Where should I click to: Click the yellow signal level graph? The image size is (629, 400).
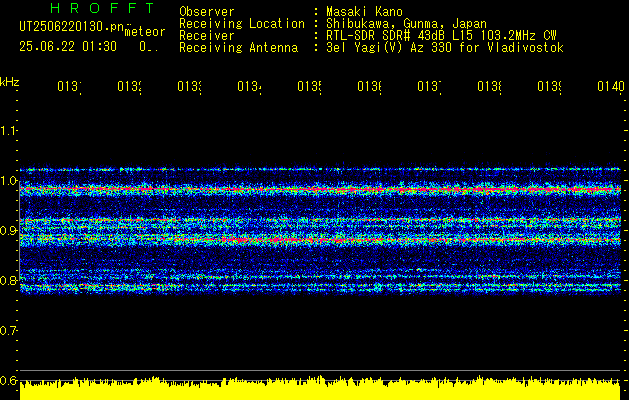pyautogui.click(x=320, y=388)
